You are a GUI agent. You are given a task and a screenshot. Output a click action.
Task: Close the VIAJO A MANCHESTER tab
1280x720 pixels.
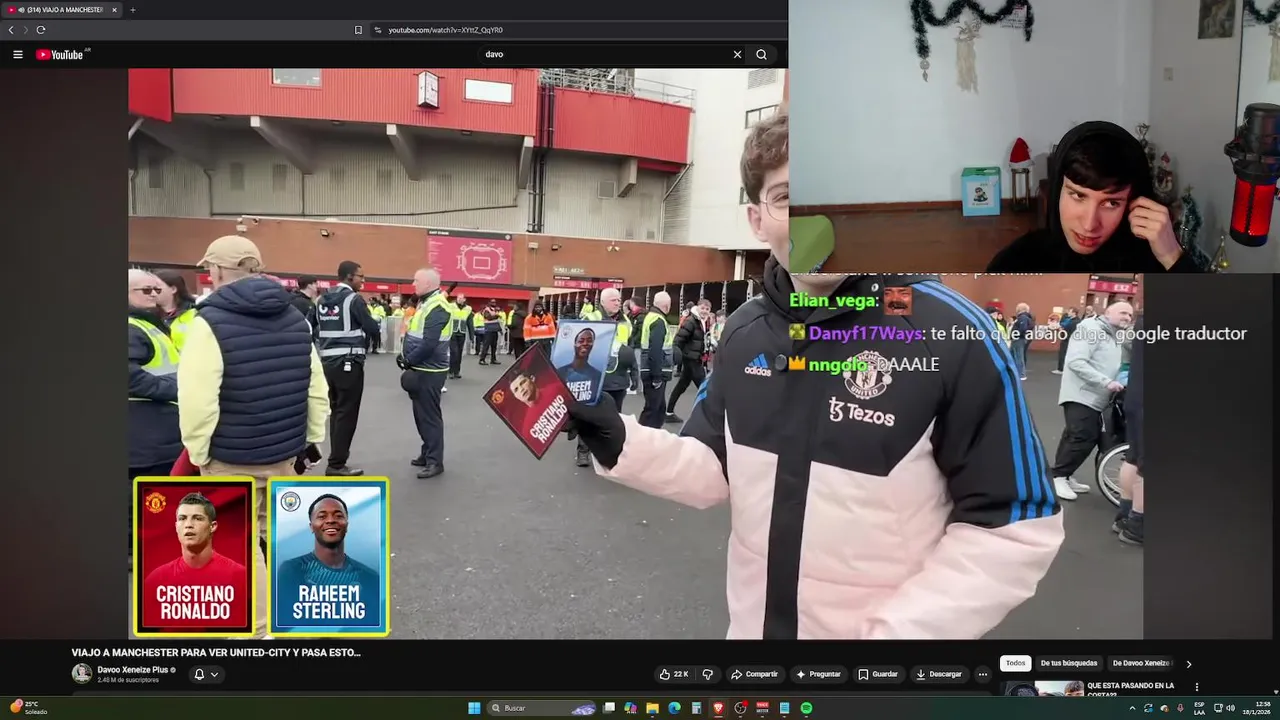coord(114,10)
